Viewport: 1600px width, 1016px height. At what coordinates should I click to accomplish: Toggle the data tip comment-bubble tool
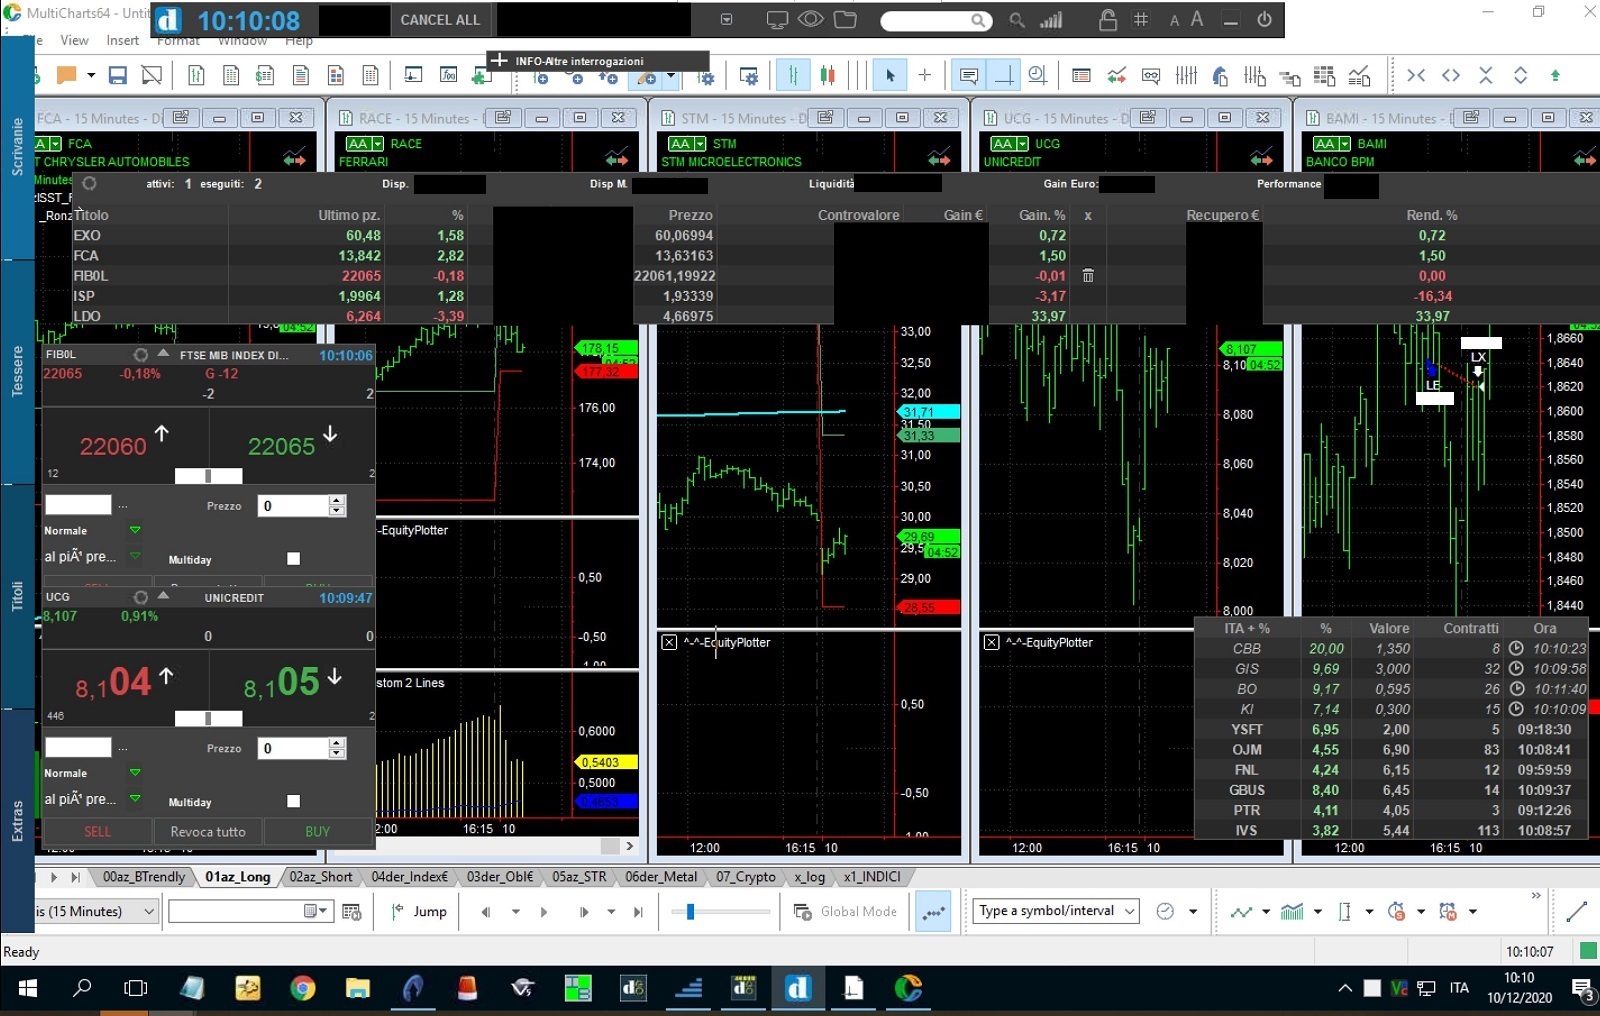click(x=968, y=75)
